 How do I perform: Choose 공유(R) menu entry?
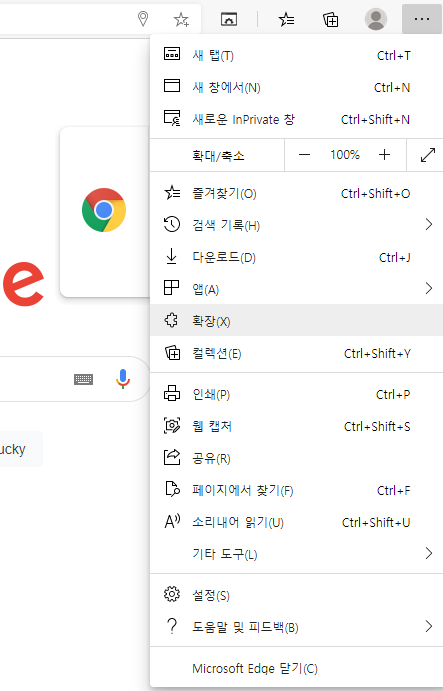click(x=296, y=458)
